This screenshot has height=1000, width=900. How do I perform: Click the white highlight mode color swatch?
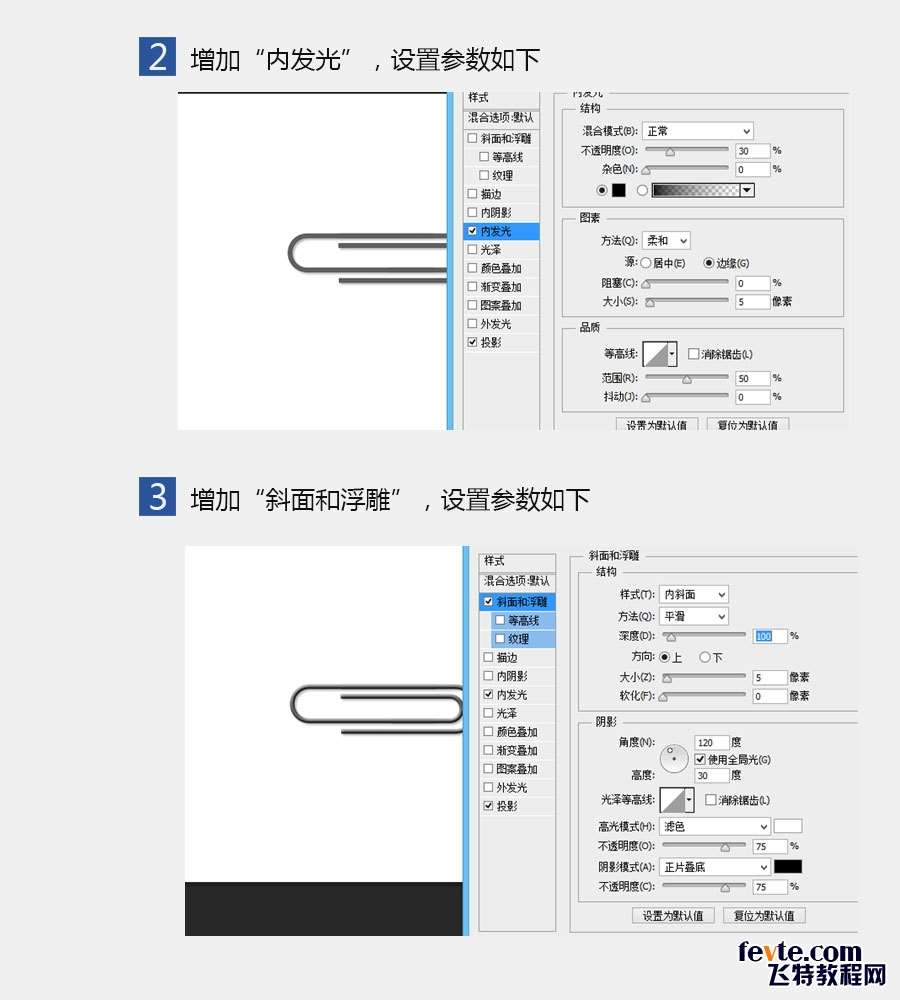pyautogui.click(x=788, y=827)
